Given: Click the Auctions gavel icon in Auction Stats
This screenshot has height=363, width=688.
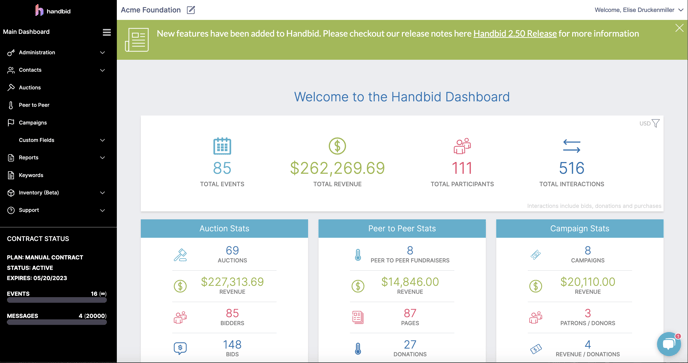Looking at the screenshot, I should [x=180, y=255].
